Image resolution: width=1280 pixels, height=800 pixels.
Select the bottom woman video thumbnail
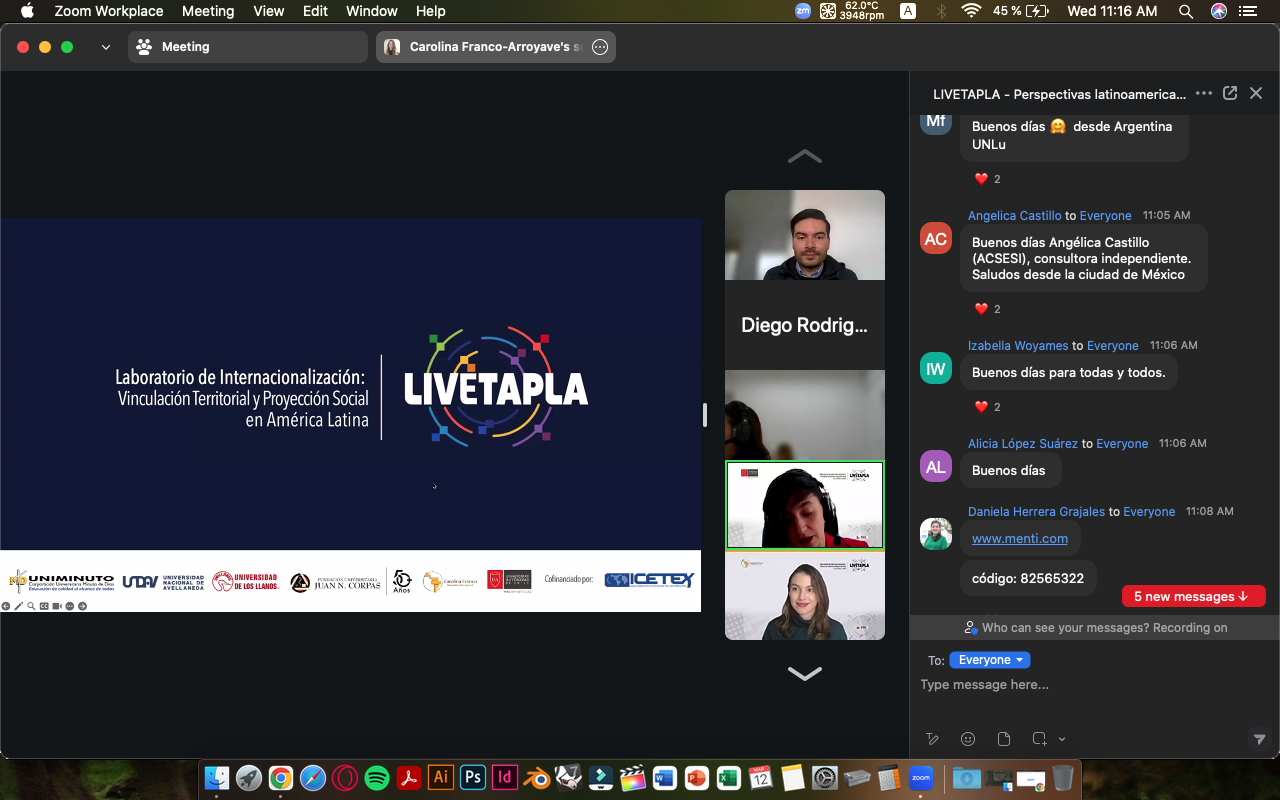point(805,596)
